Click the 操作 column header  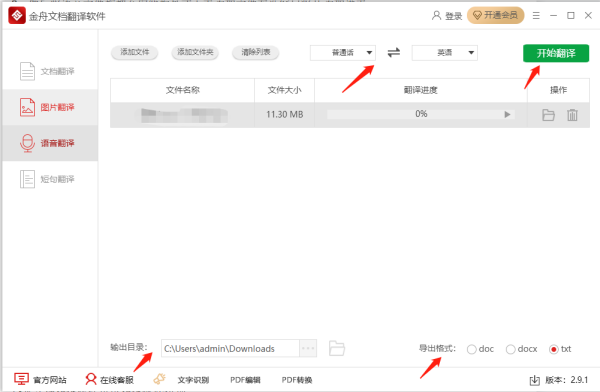coord(558,90)
